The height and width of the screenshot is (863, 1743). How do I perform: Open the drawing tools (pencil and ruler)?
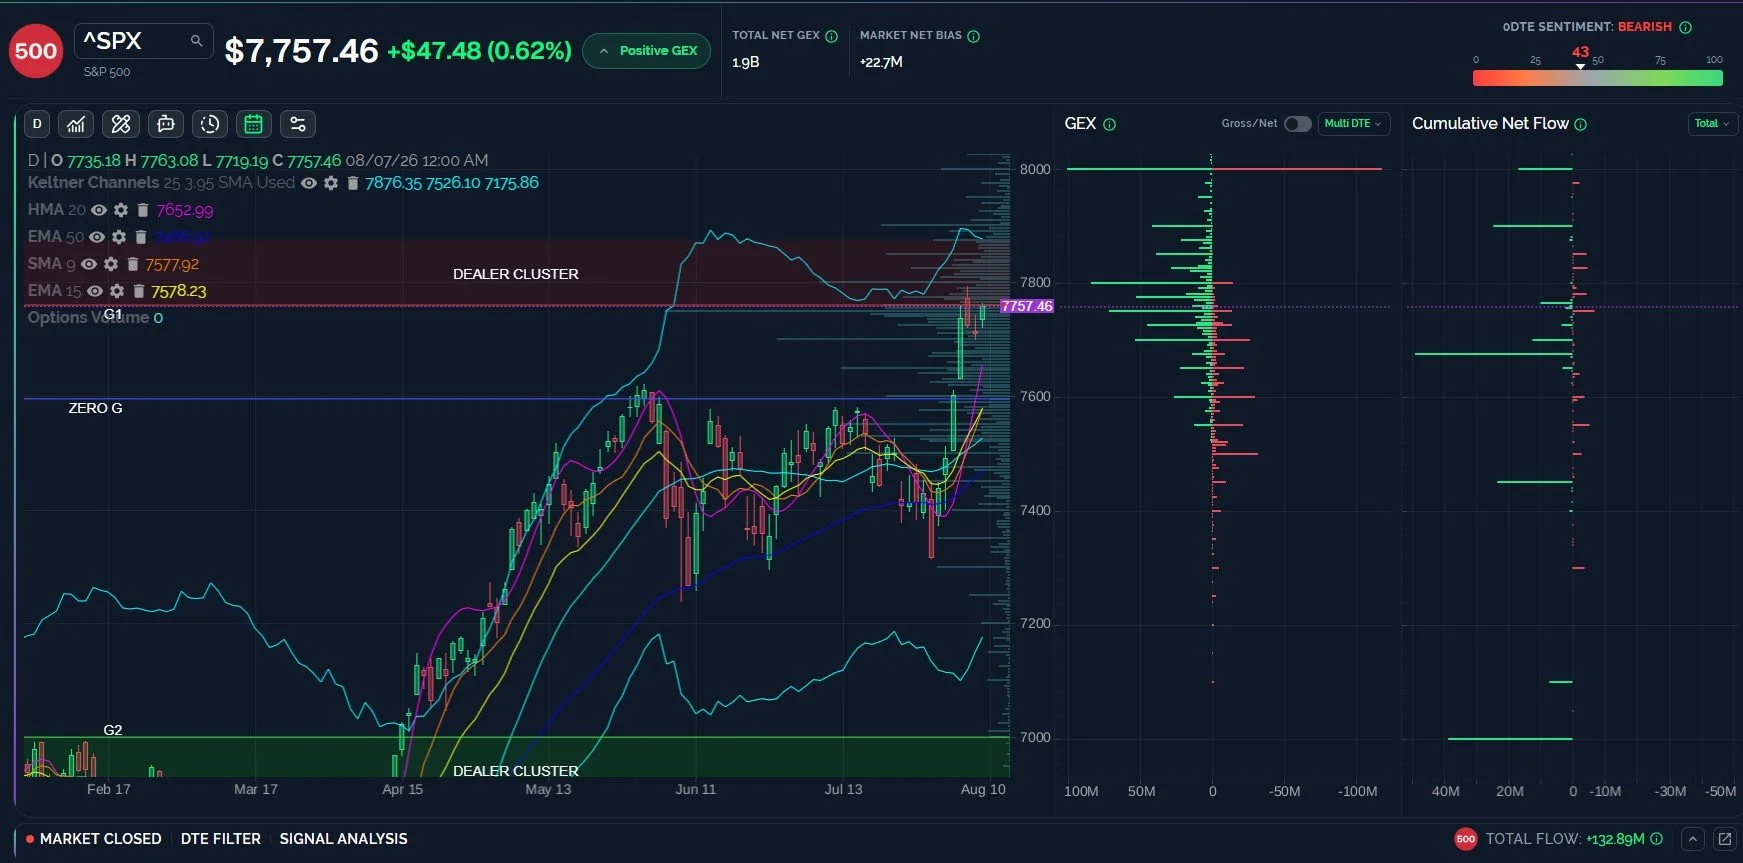tap(121, 124)
